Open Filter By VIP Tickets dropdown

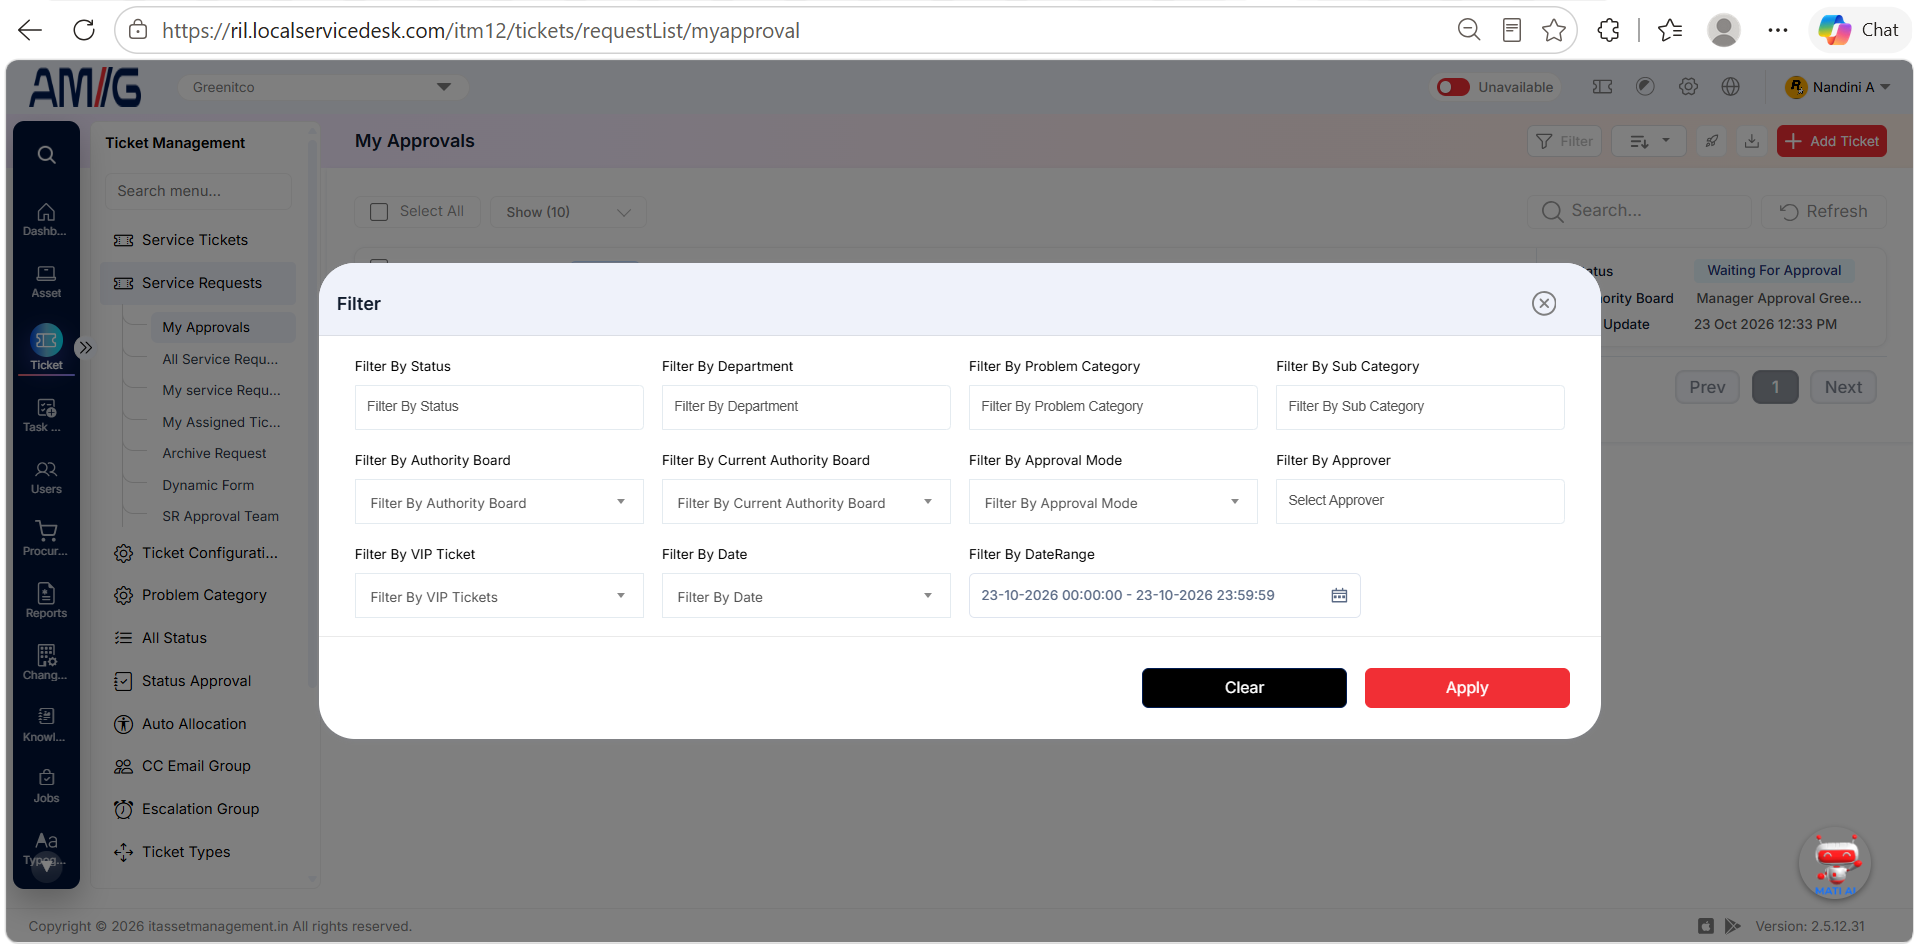[x=499, y=596]
